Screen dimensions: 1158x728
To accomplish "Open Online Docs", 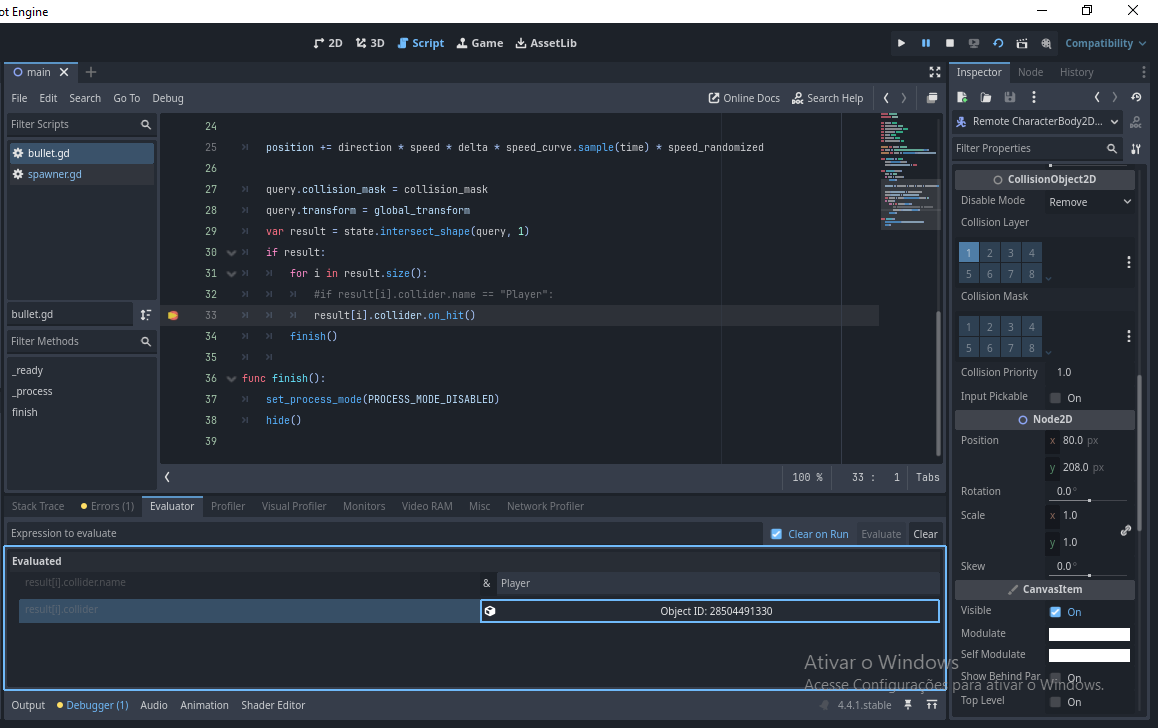I will [744, 98].
